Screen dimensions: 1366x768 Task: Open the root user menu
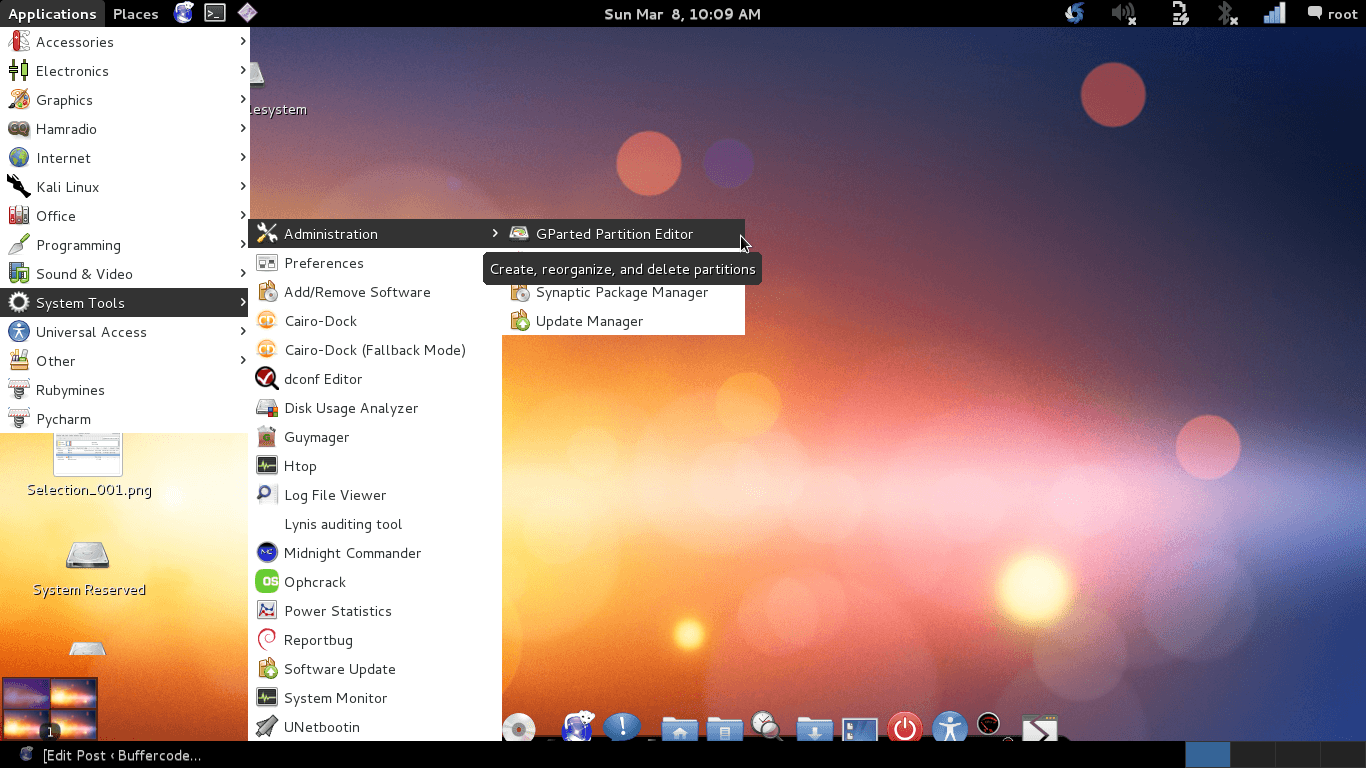pyautogui.click(x=1333, y=14)
